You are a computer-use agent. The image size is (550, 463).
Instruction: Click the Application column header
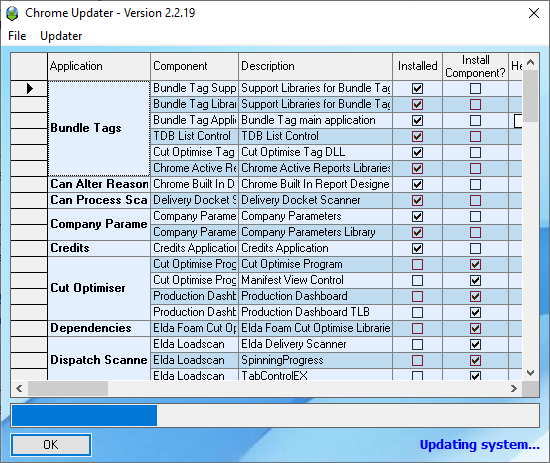tap(99, 66)
